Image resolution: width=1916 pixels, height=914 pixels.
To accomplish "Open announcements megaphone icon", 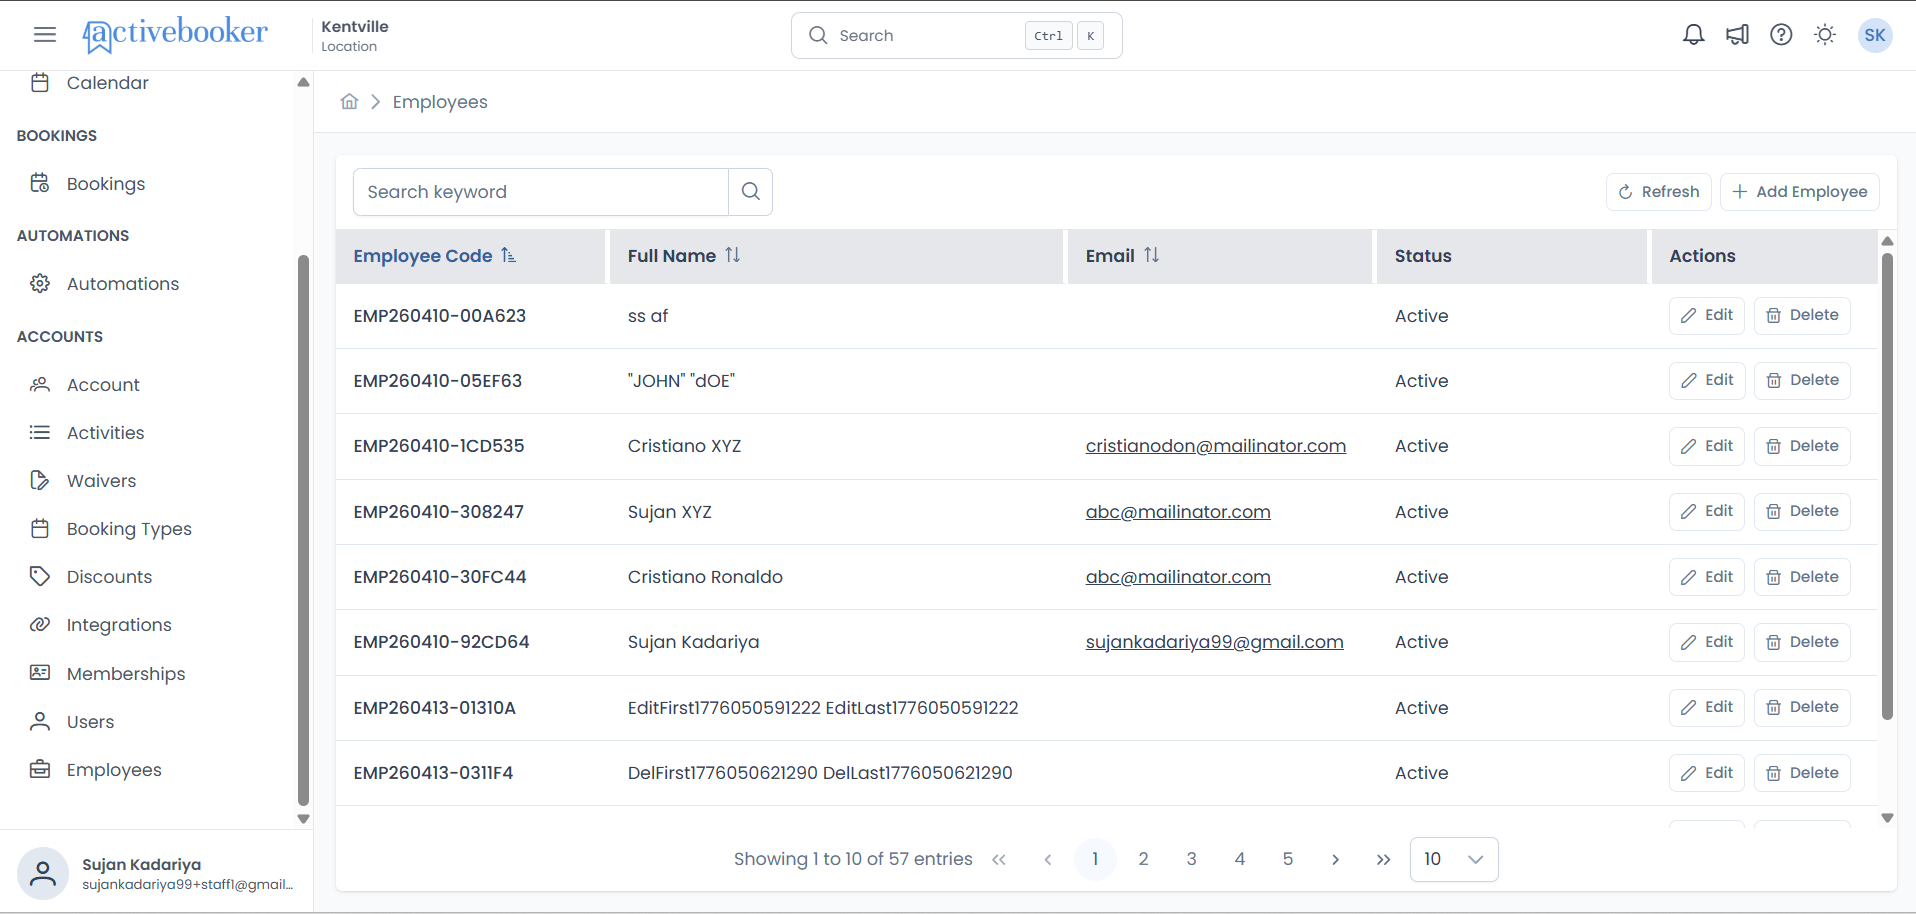I will (1737, 35).
